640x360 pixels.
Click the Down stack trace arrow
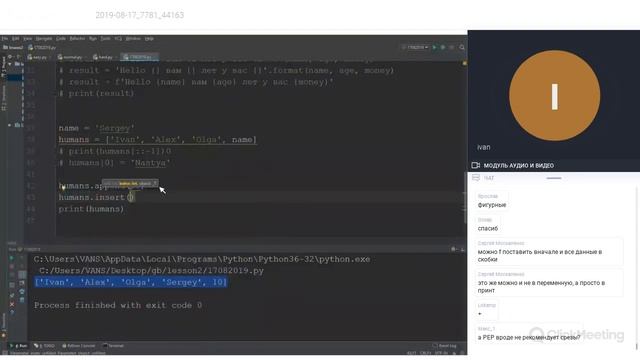pos(22,267)
